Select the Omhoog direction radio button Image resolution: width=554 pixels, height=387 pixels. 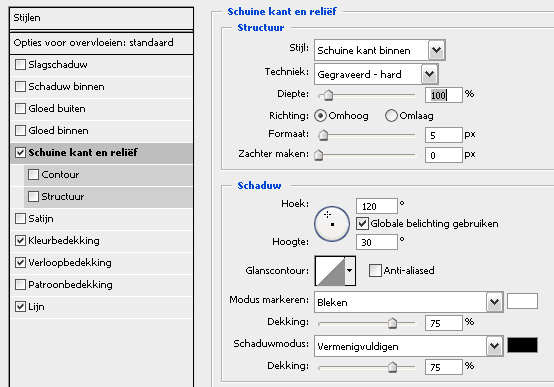[320, 116]
